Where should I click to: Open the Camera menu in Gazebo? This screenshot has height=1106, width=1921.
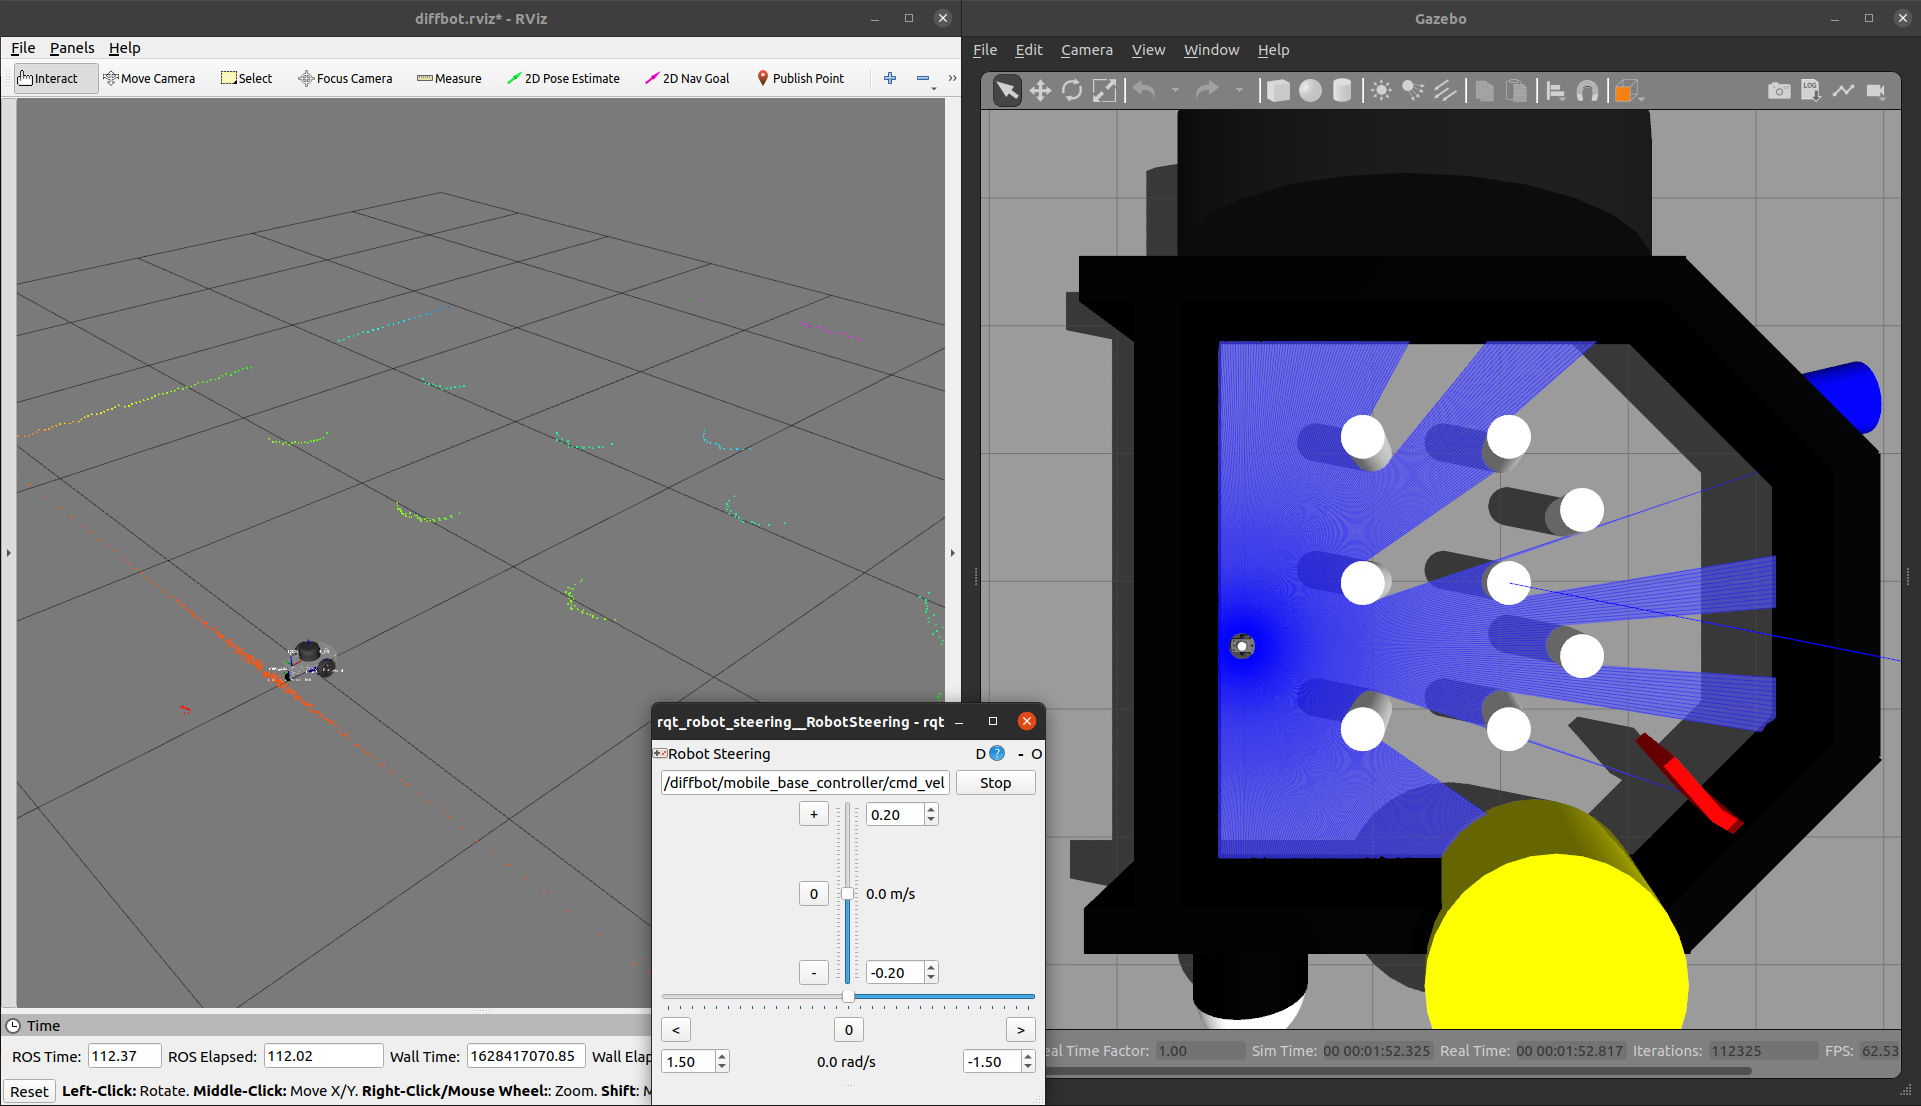[x=1086, y=49]
